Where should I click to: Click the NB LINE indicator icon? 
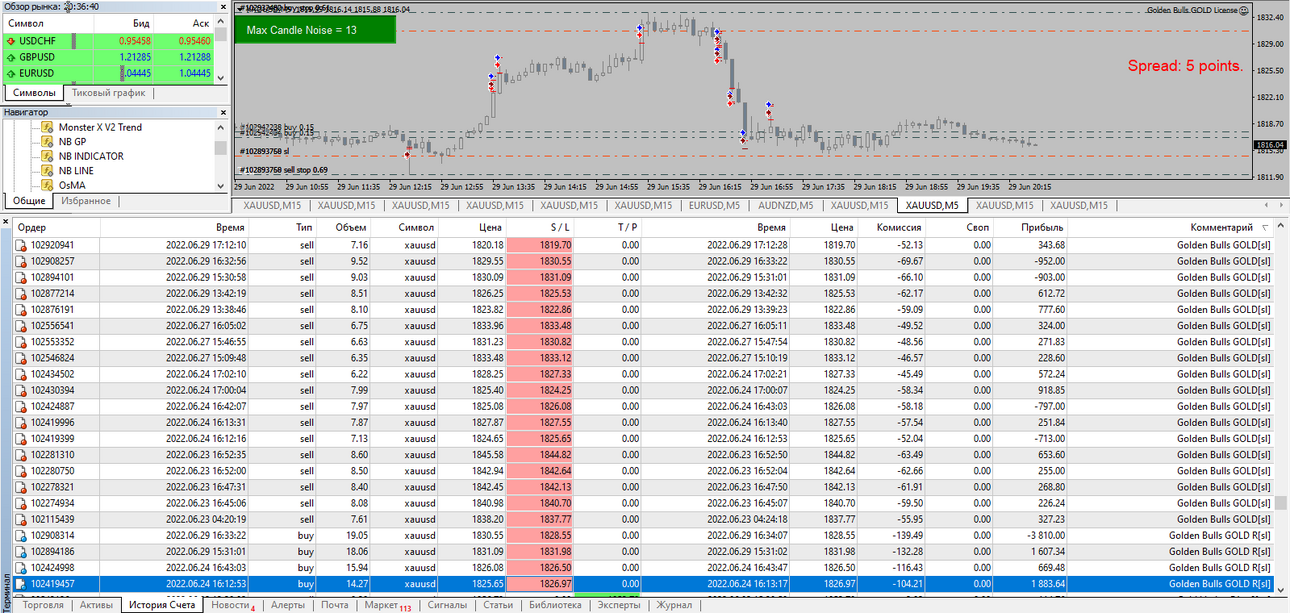47,171
